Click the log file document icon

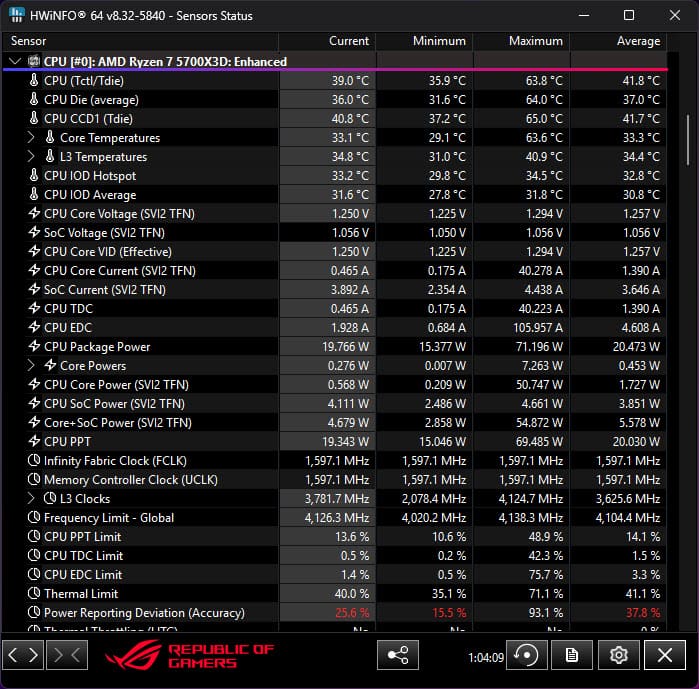[x=572, y=655]
